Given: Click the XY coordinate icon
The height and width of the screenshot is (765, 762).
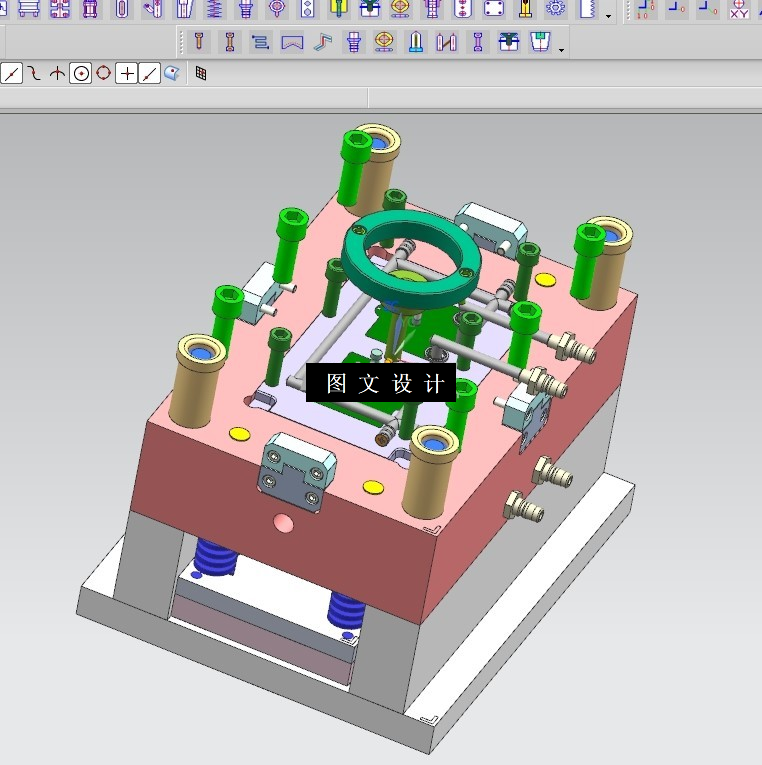Looking at the screenshot, I should click(x=739, y=9).
